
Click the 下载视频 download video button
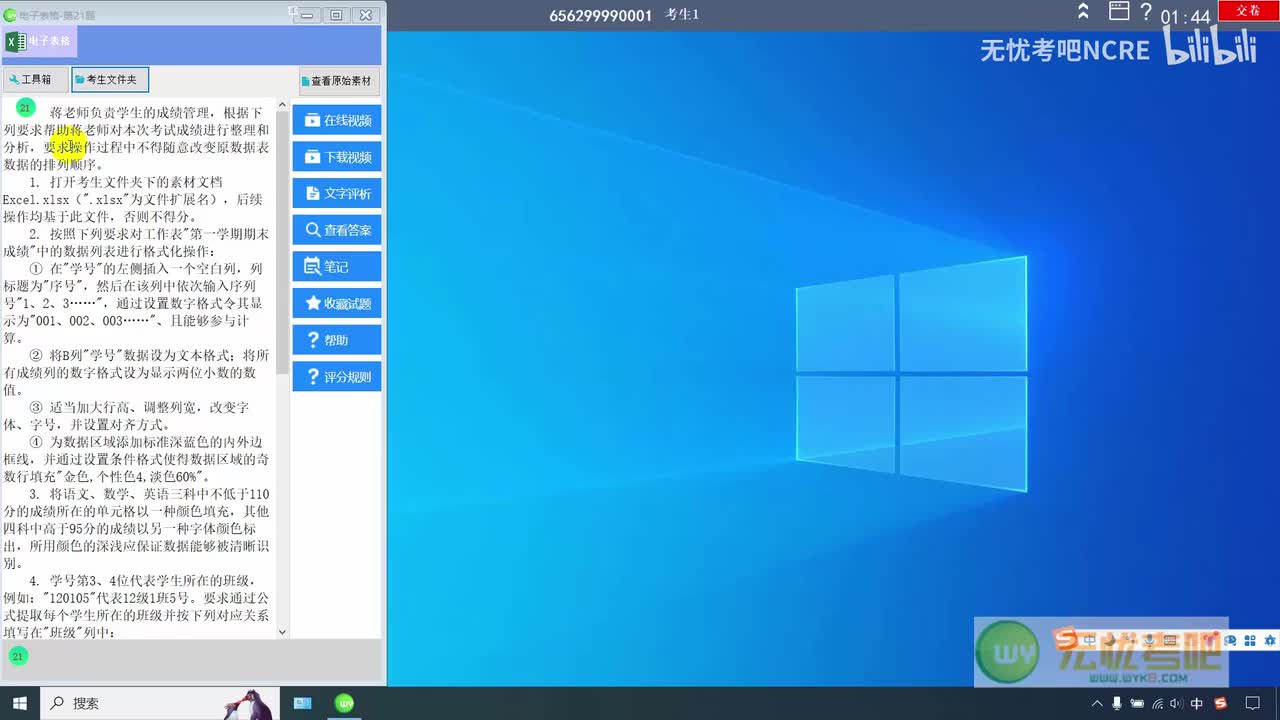coord(337,157)
